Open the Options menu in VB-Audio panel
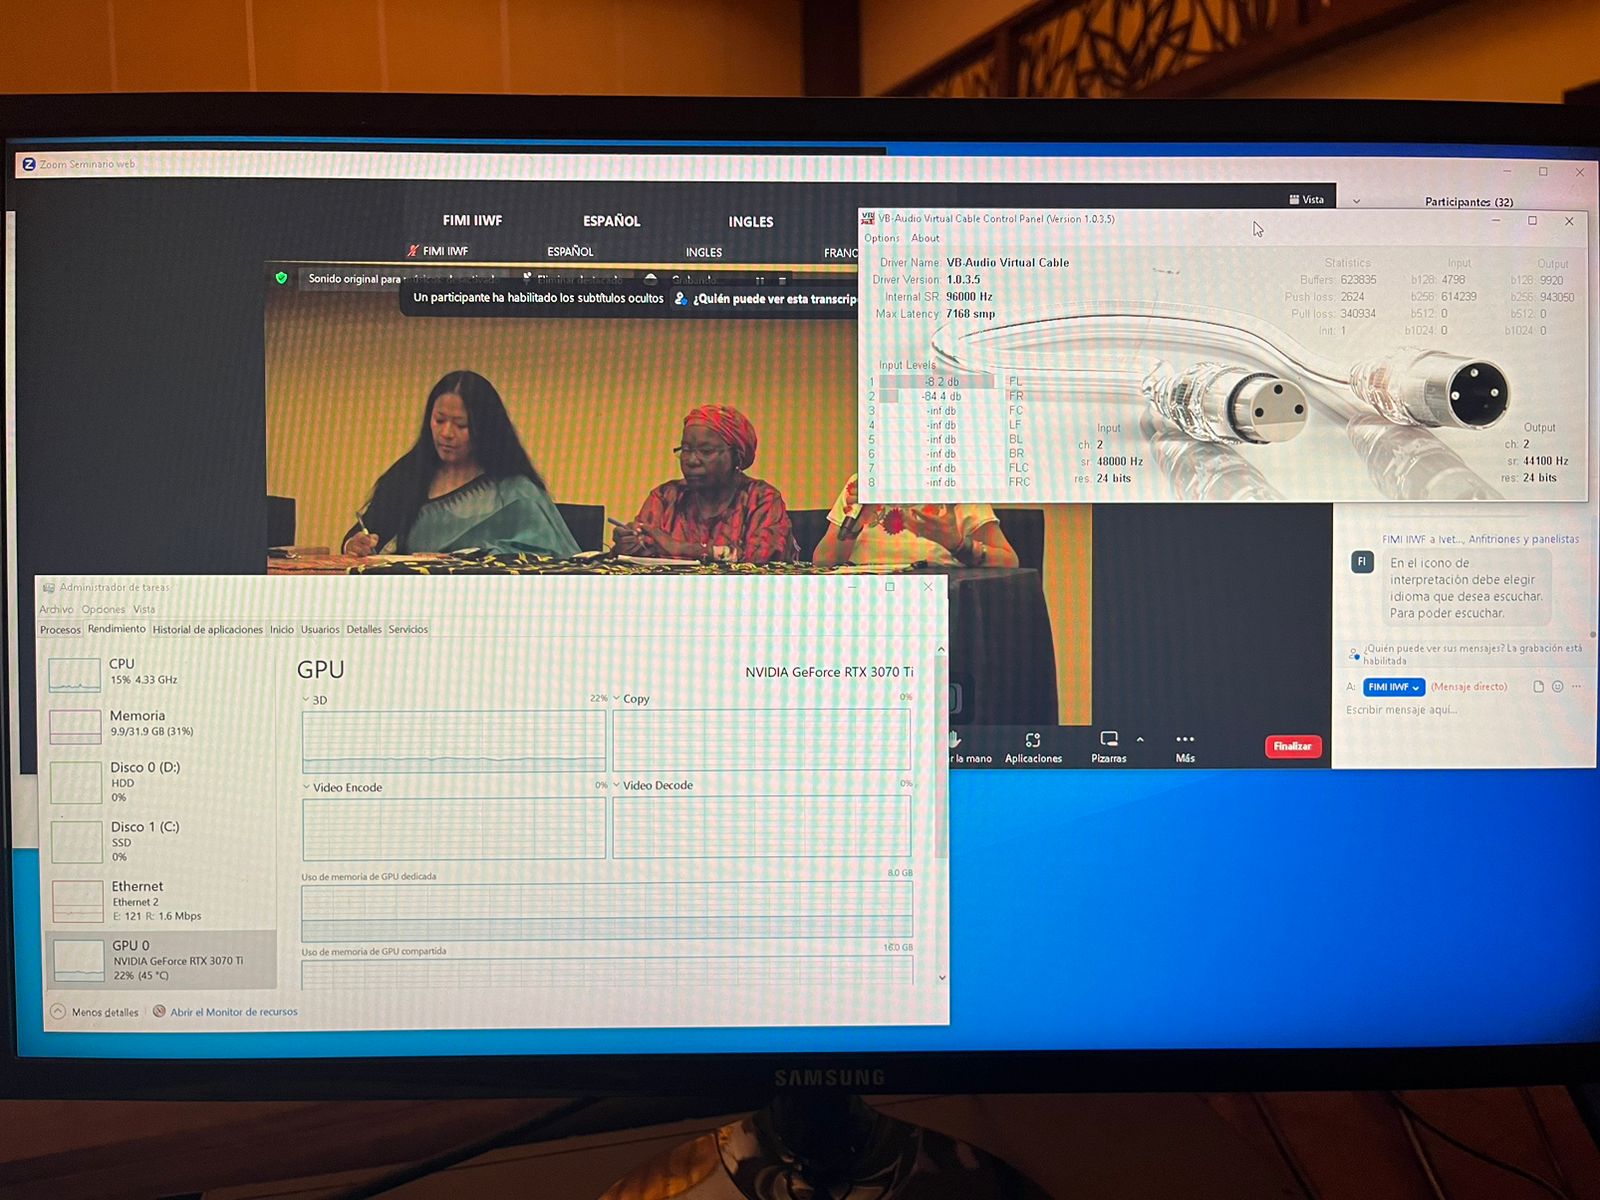The height and width of the screenshot is (1200, 1600). pos(882,238)
